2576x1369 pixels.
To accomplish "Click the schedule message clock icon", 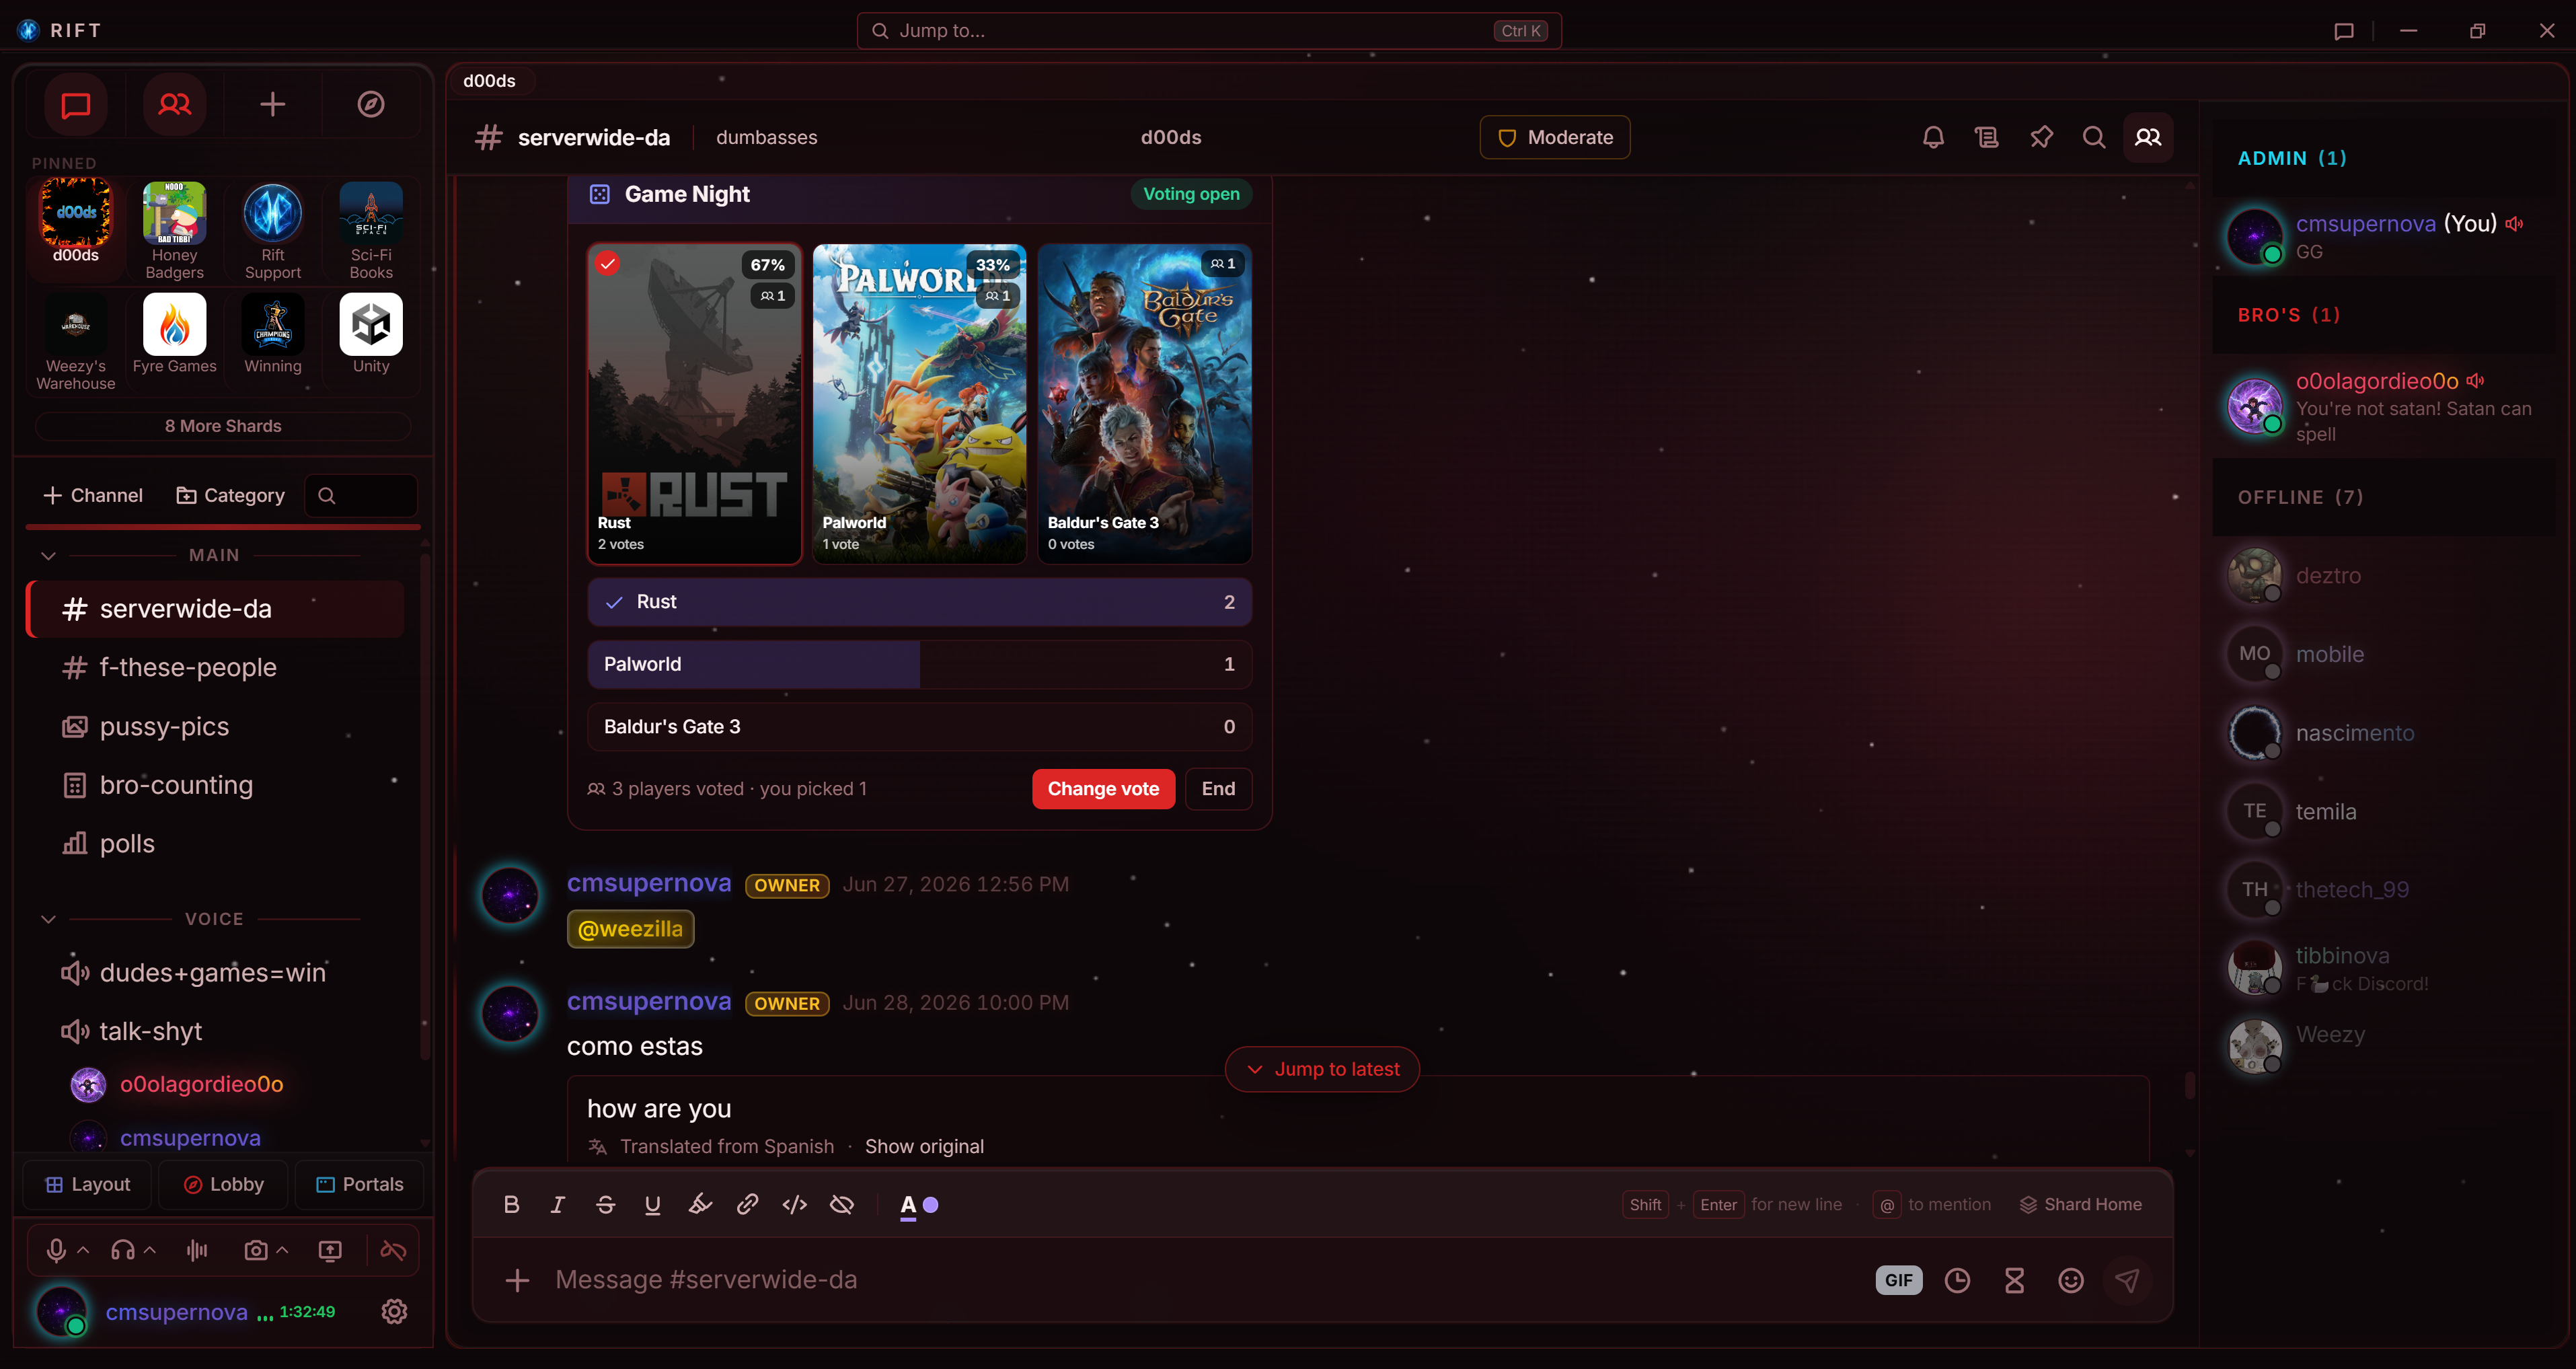I will [x=1957, y=1280].
